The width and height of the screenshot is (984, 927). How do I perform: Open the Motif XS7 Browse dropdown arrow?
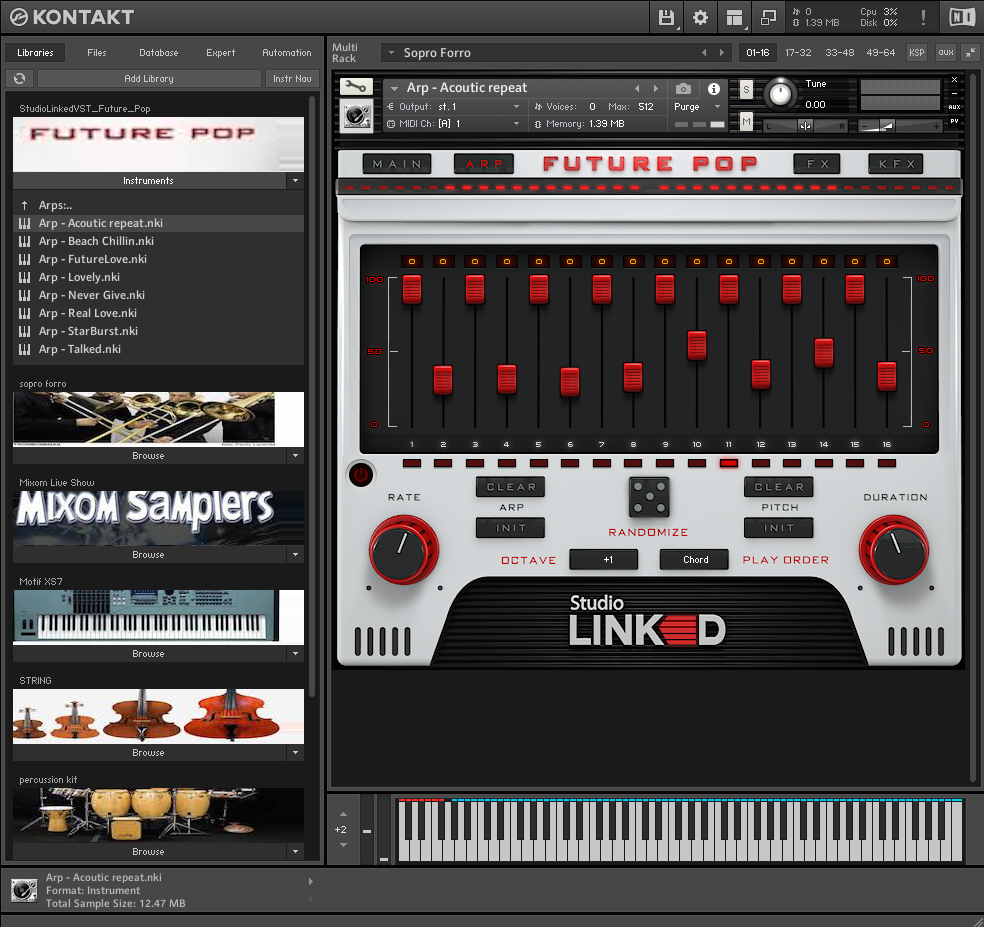pos(296,653)
